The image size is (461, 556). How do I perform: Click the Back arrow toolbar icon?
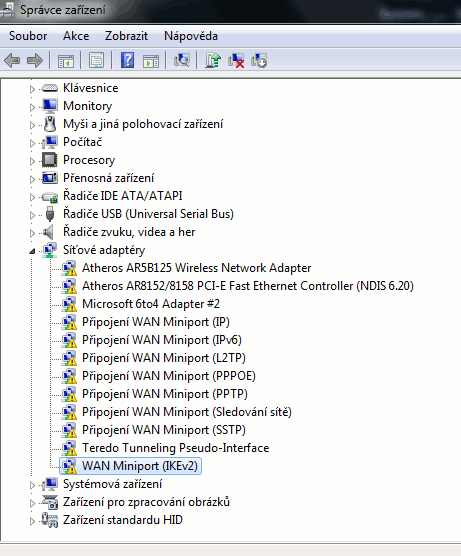[x=12, y=61]
